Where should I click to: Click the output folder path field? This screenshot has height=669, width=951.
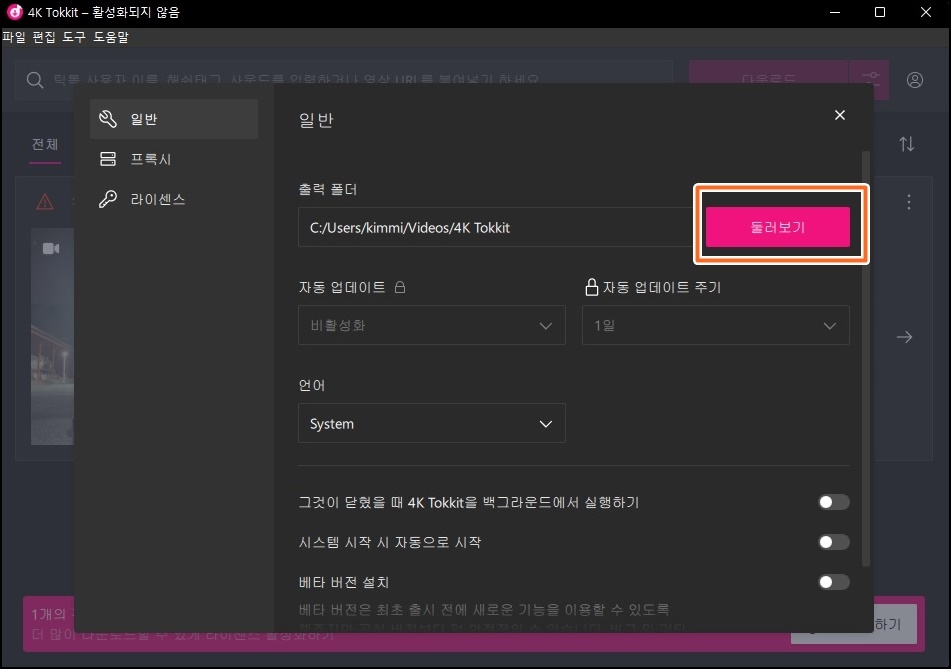tap(495, 227)
